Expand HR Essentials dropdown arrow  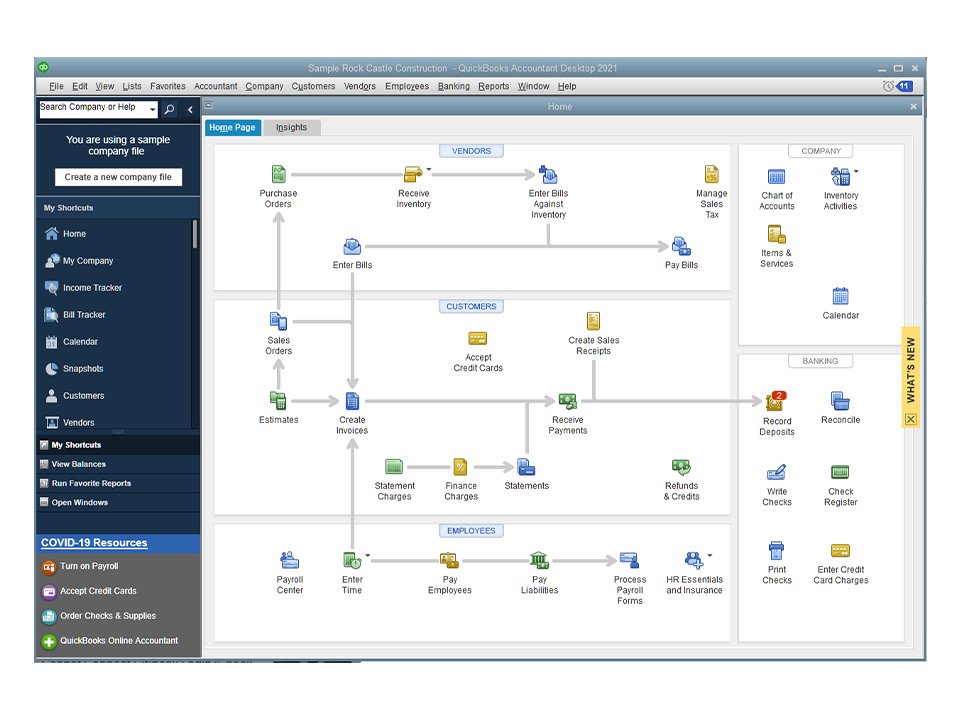(x=710, y=555)
